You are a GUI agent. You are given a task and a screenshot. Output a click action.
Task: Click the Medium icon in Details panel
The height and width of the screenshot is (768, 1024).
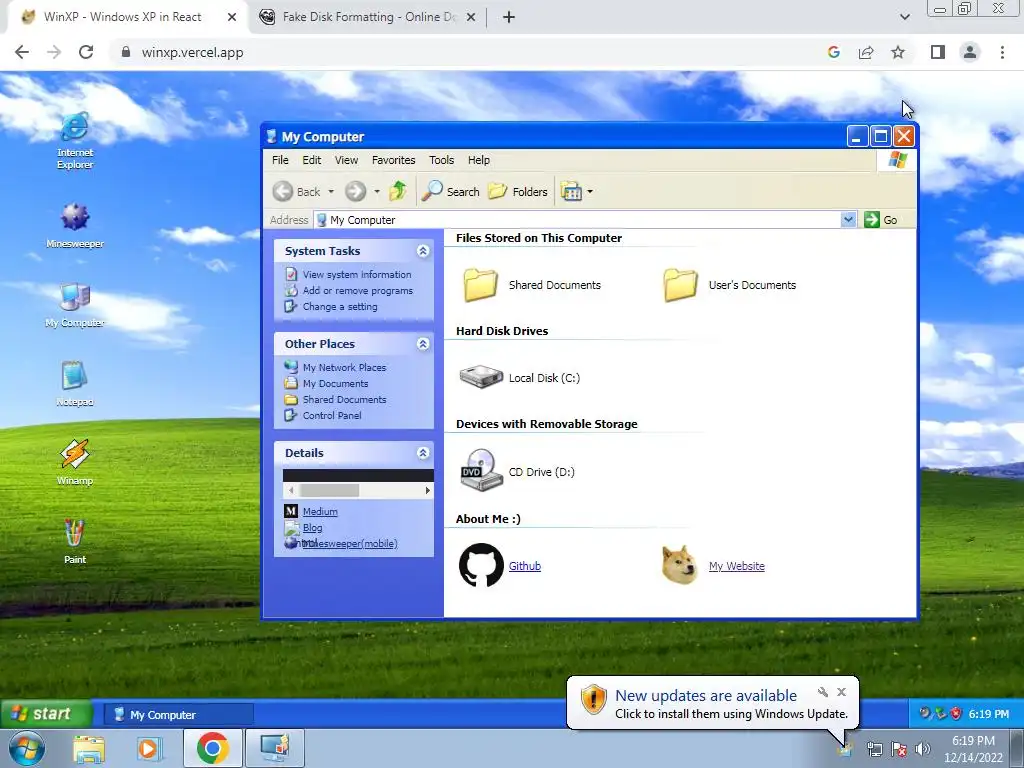[291, 511]
